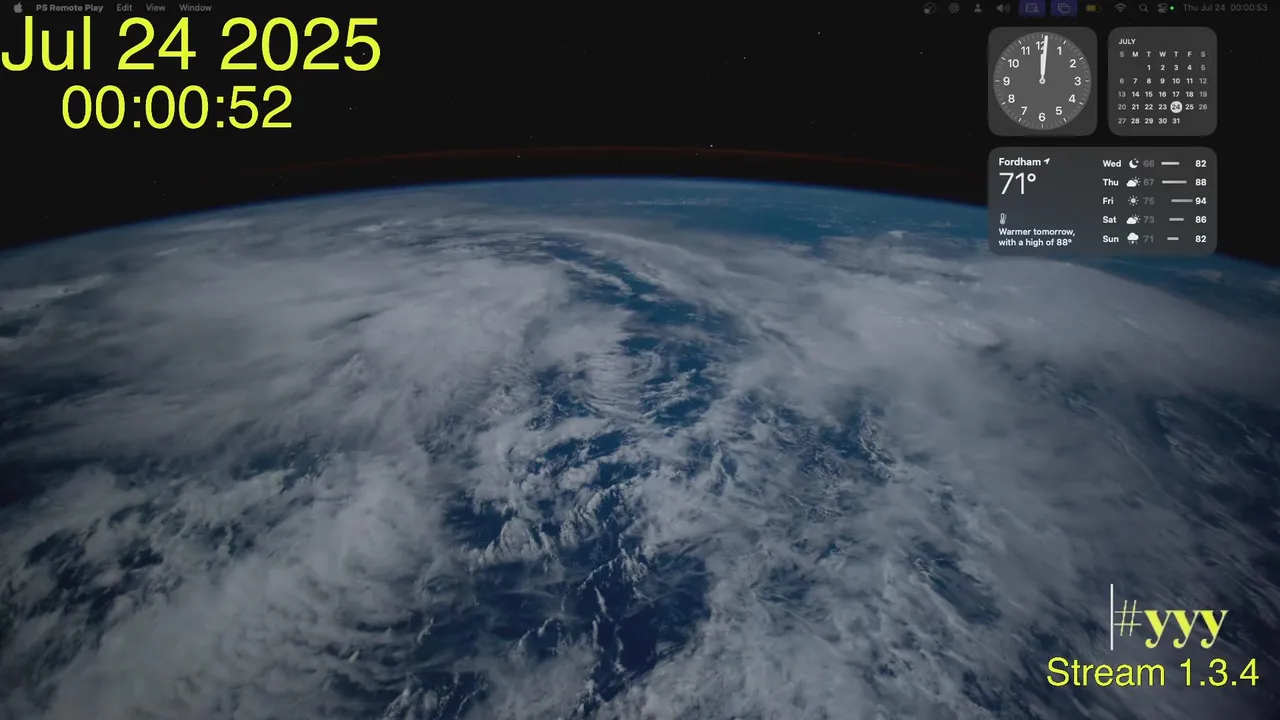This screenshot has width=1280, height=720.
Task: Click the 71° current temperature
Action: point(1018,184)
